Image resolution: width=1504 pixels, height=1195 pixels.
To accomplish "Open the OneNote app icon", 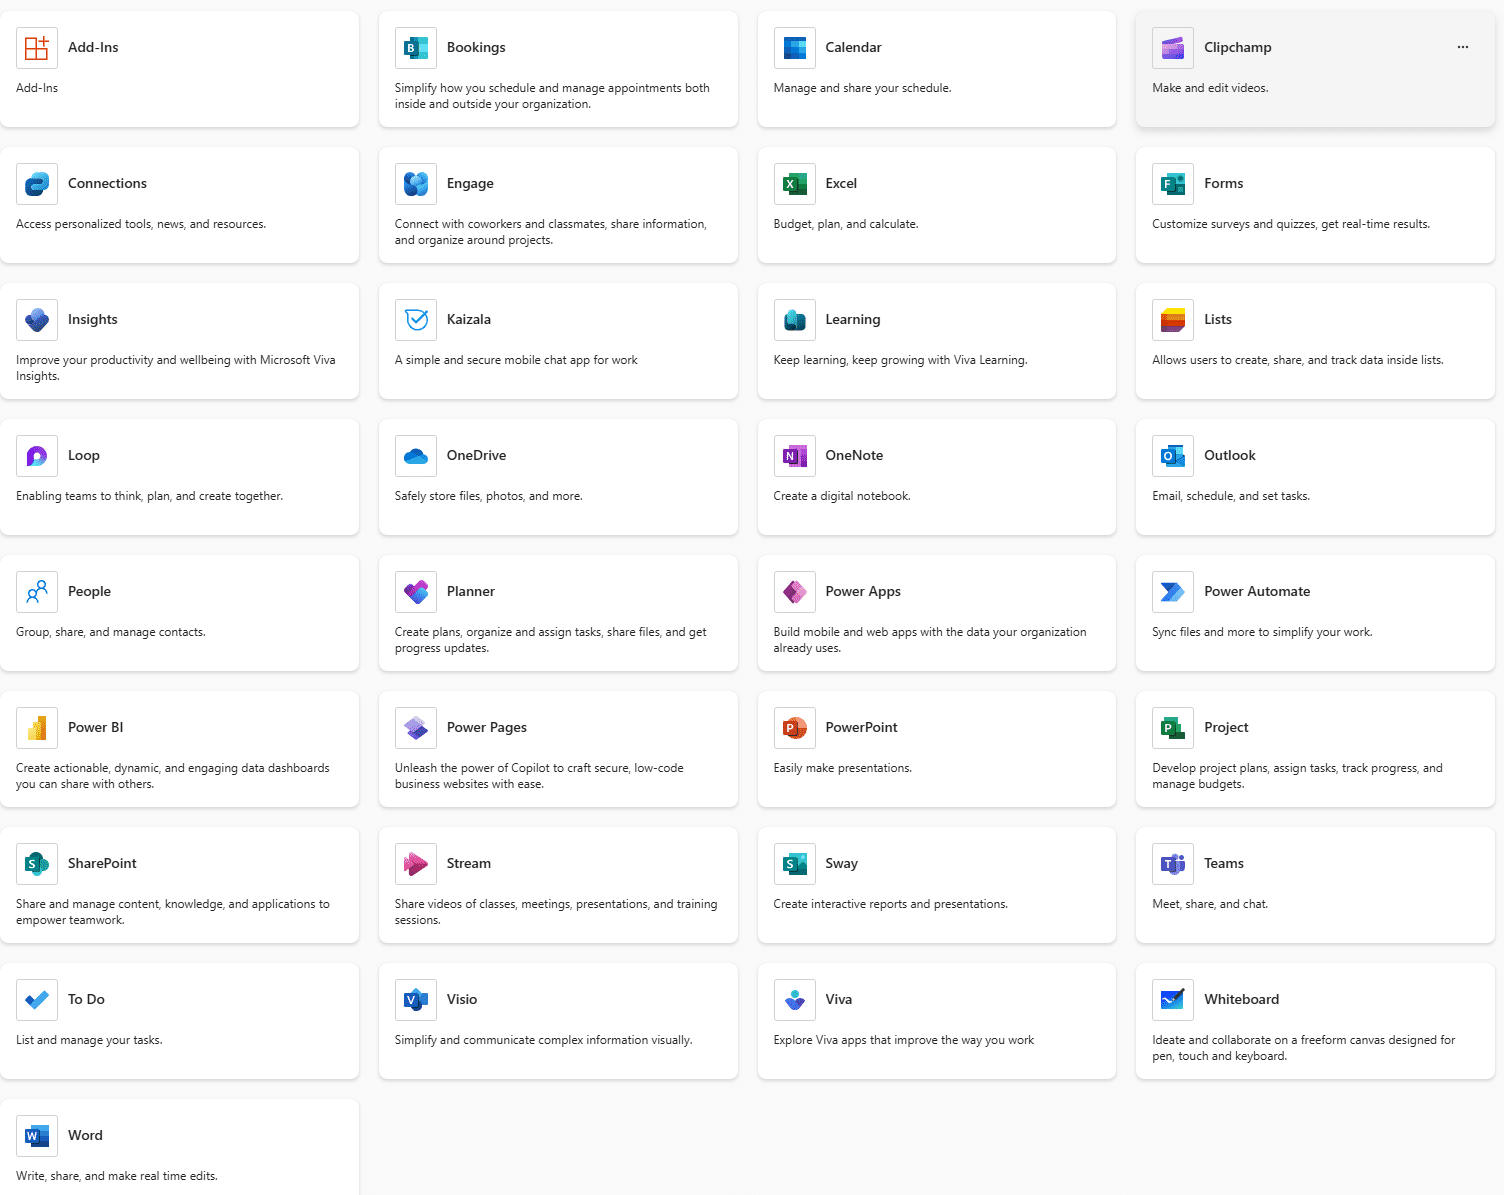I will (x=795, y=456).
